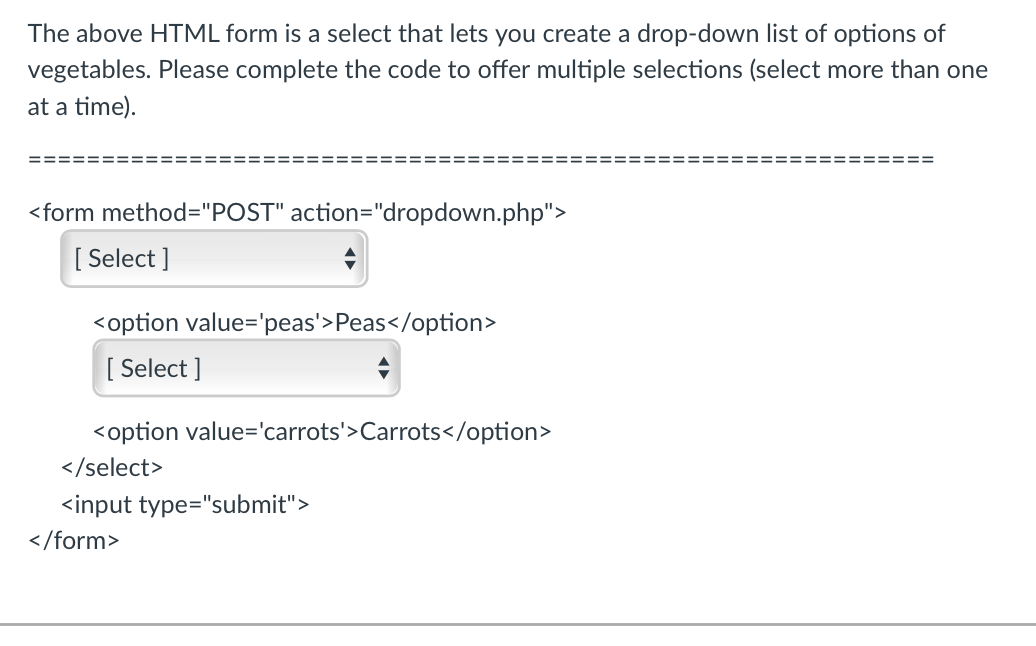Click the form method POST code line
The image size is (1036, 646).
(297, 212)
